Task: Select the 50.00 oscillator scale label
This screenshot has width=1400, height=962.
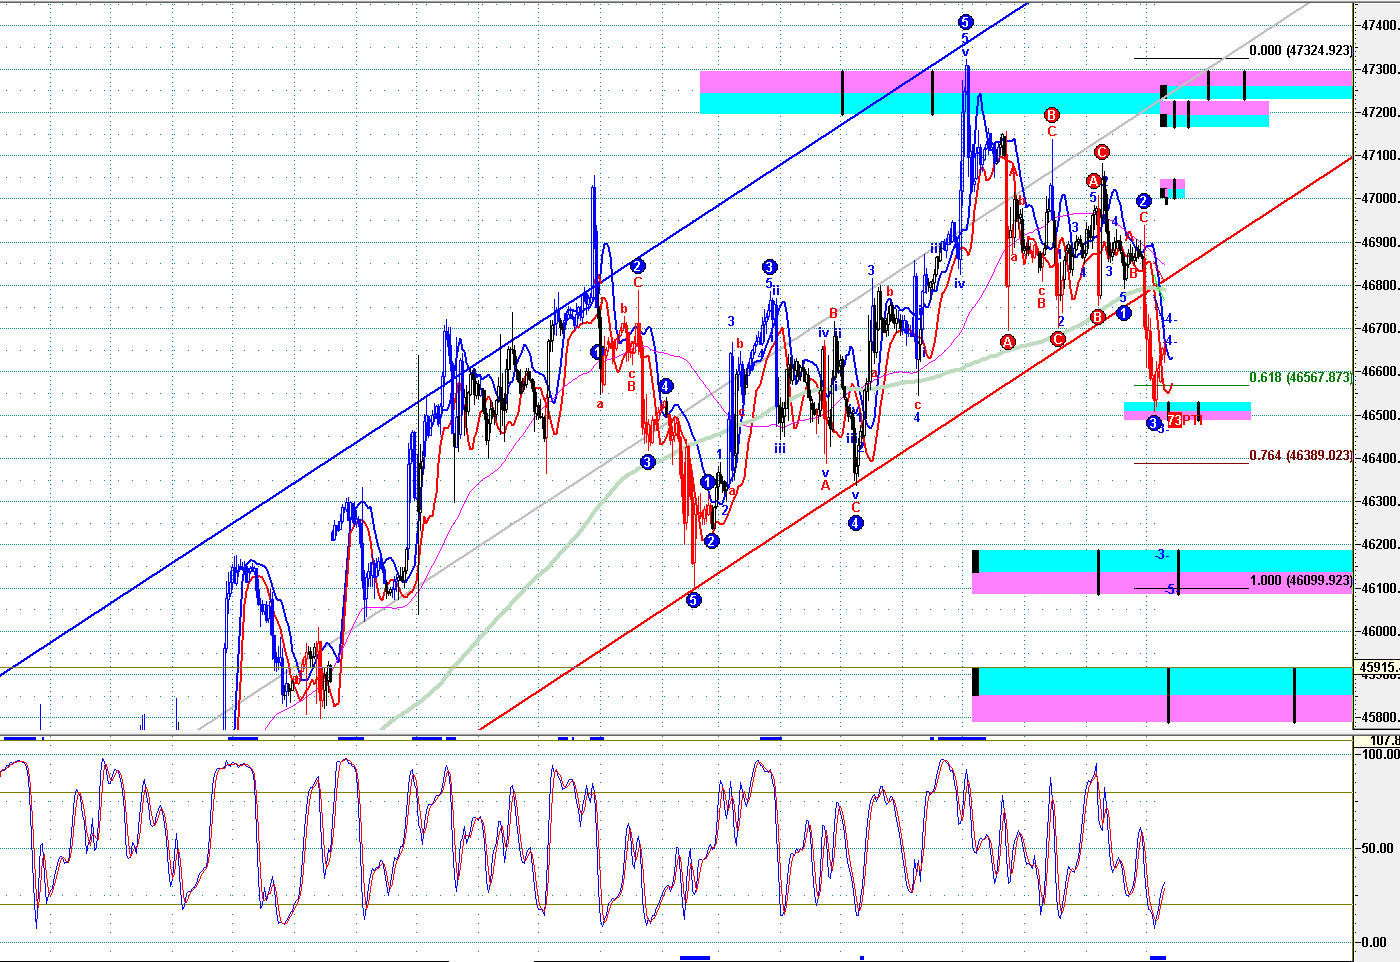Action: 1378,848
